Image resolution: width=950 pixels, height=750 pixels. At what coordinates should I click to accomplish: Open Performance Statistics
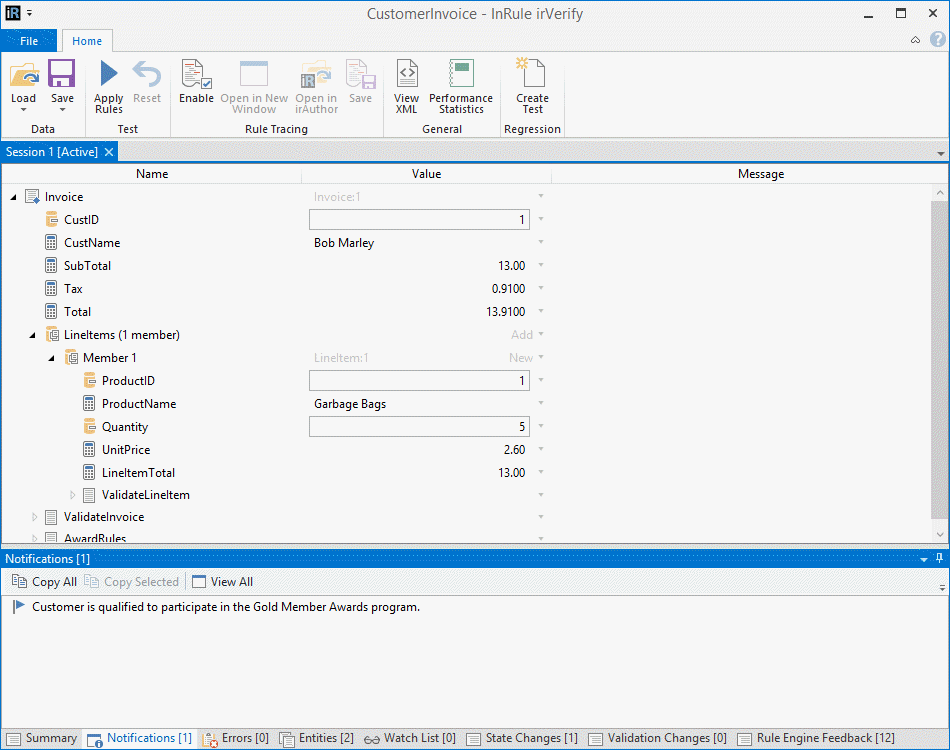click(x=461, y=74)
